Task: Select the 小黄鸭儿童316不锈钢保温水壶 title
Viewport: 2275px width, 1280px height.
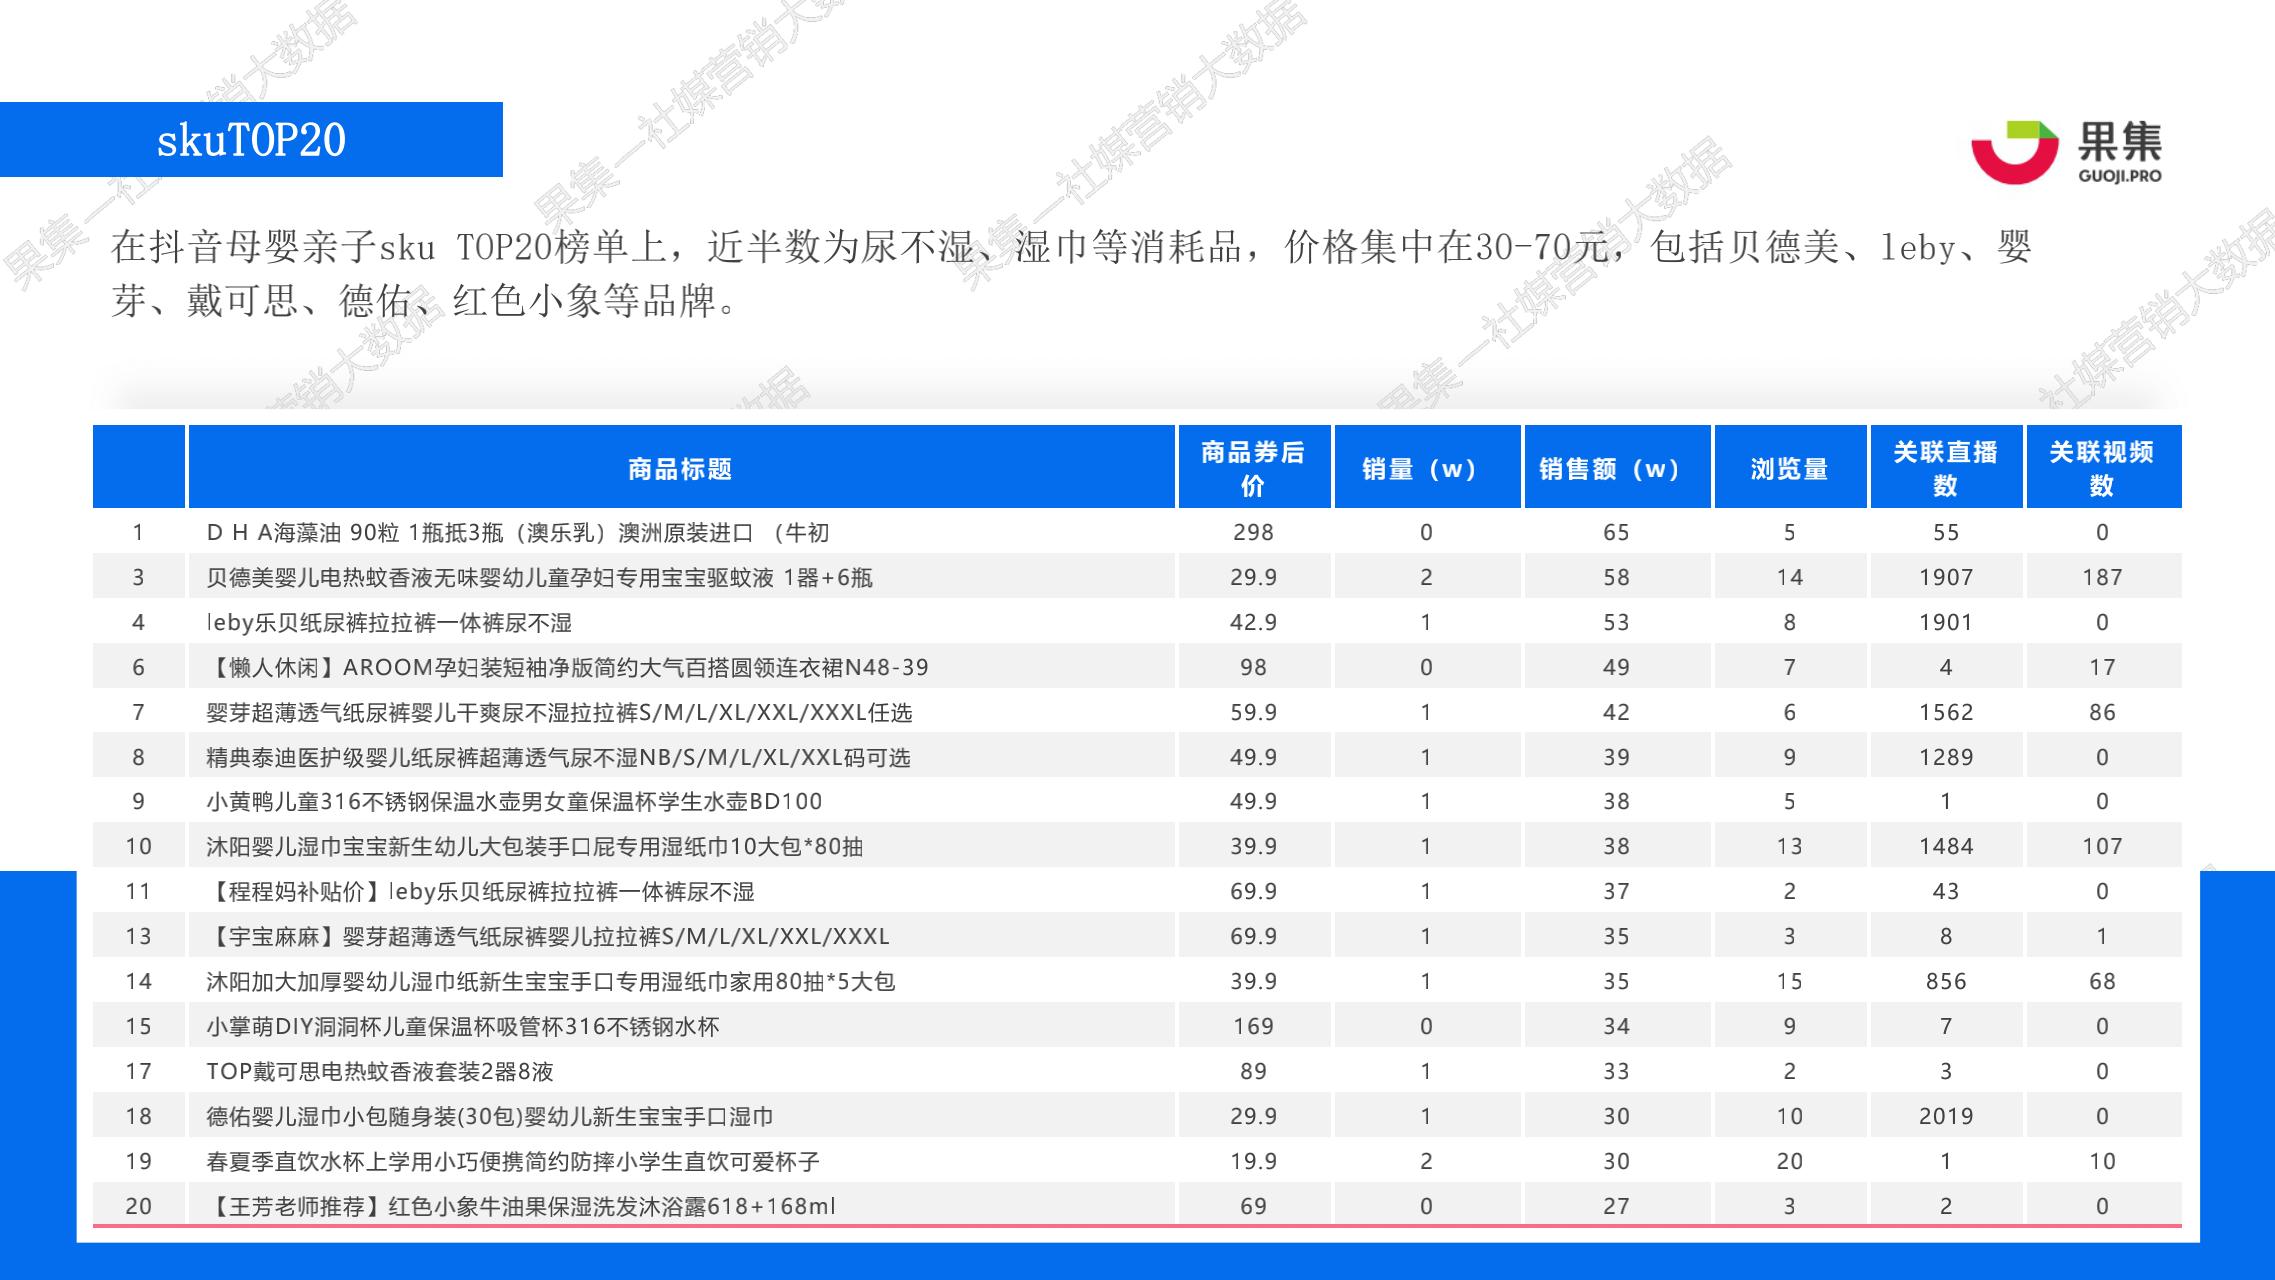Action: (x=514, y=802)
